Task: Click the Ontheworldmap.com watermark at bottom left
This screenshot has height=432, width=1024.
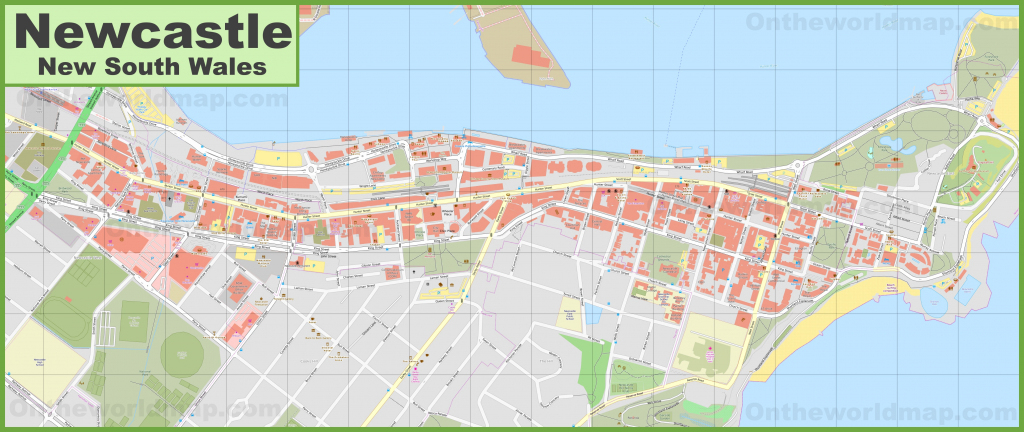Action: point(140,412)
